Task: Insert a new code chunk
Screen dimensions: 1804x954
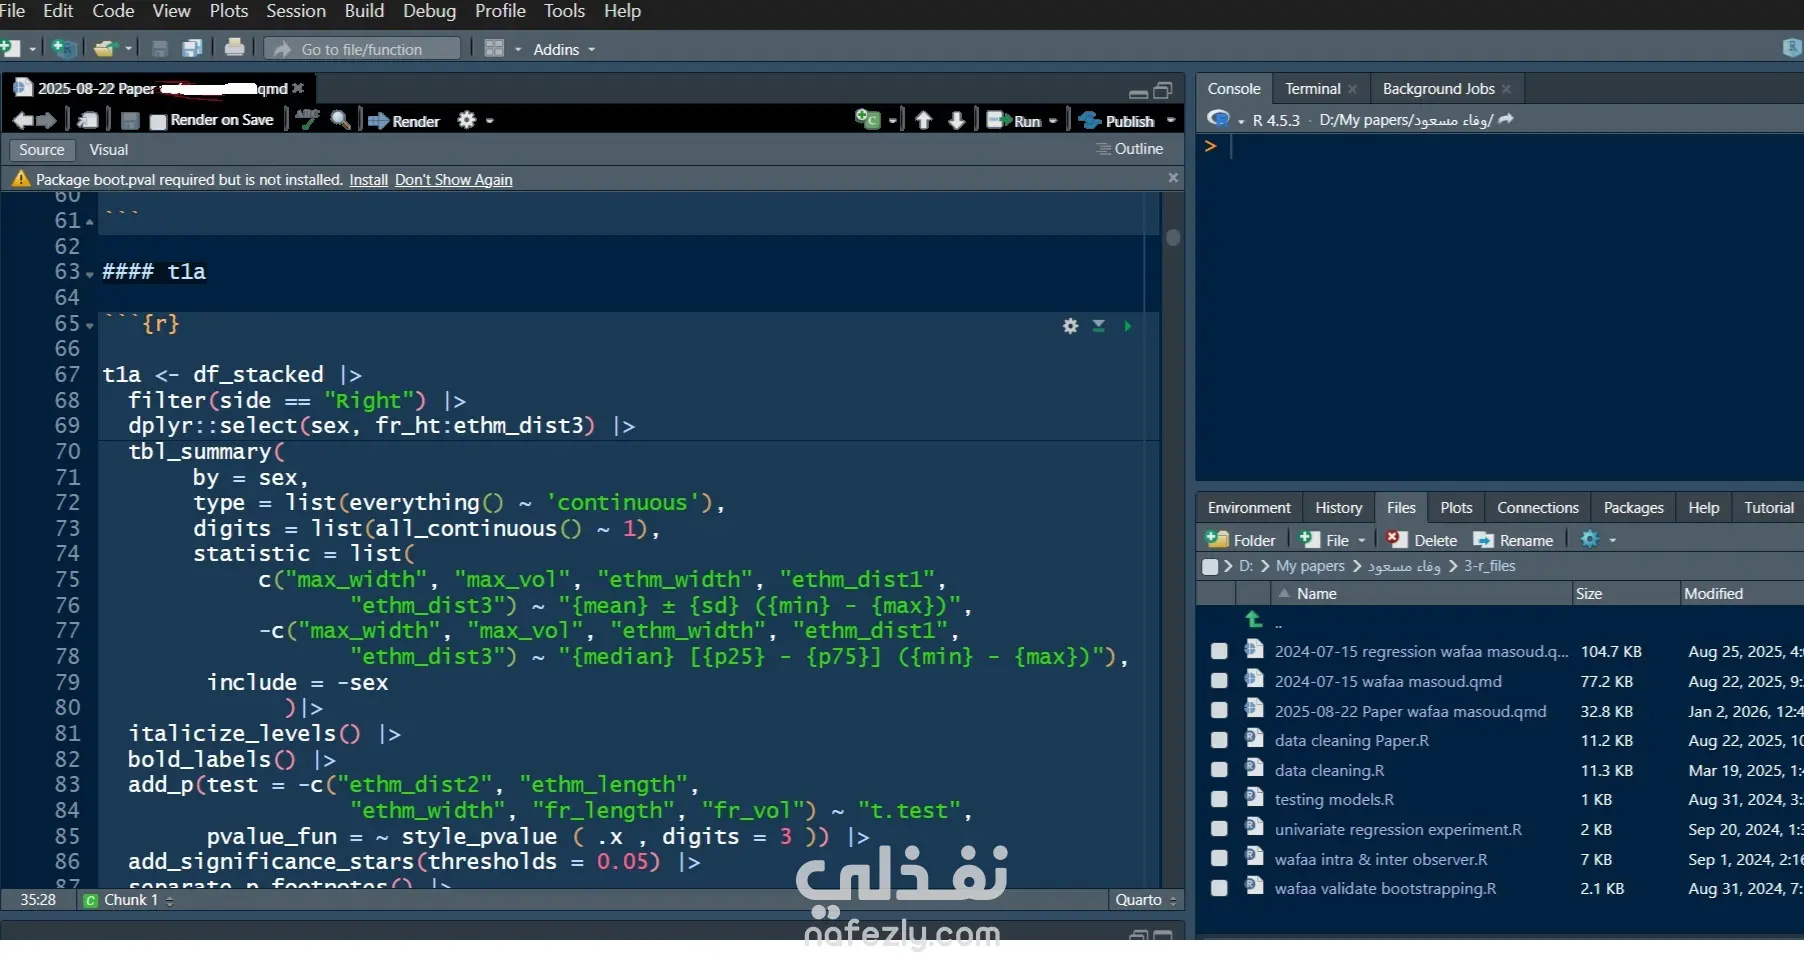Action: [x=868, y=120]
